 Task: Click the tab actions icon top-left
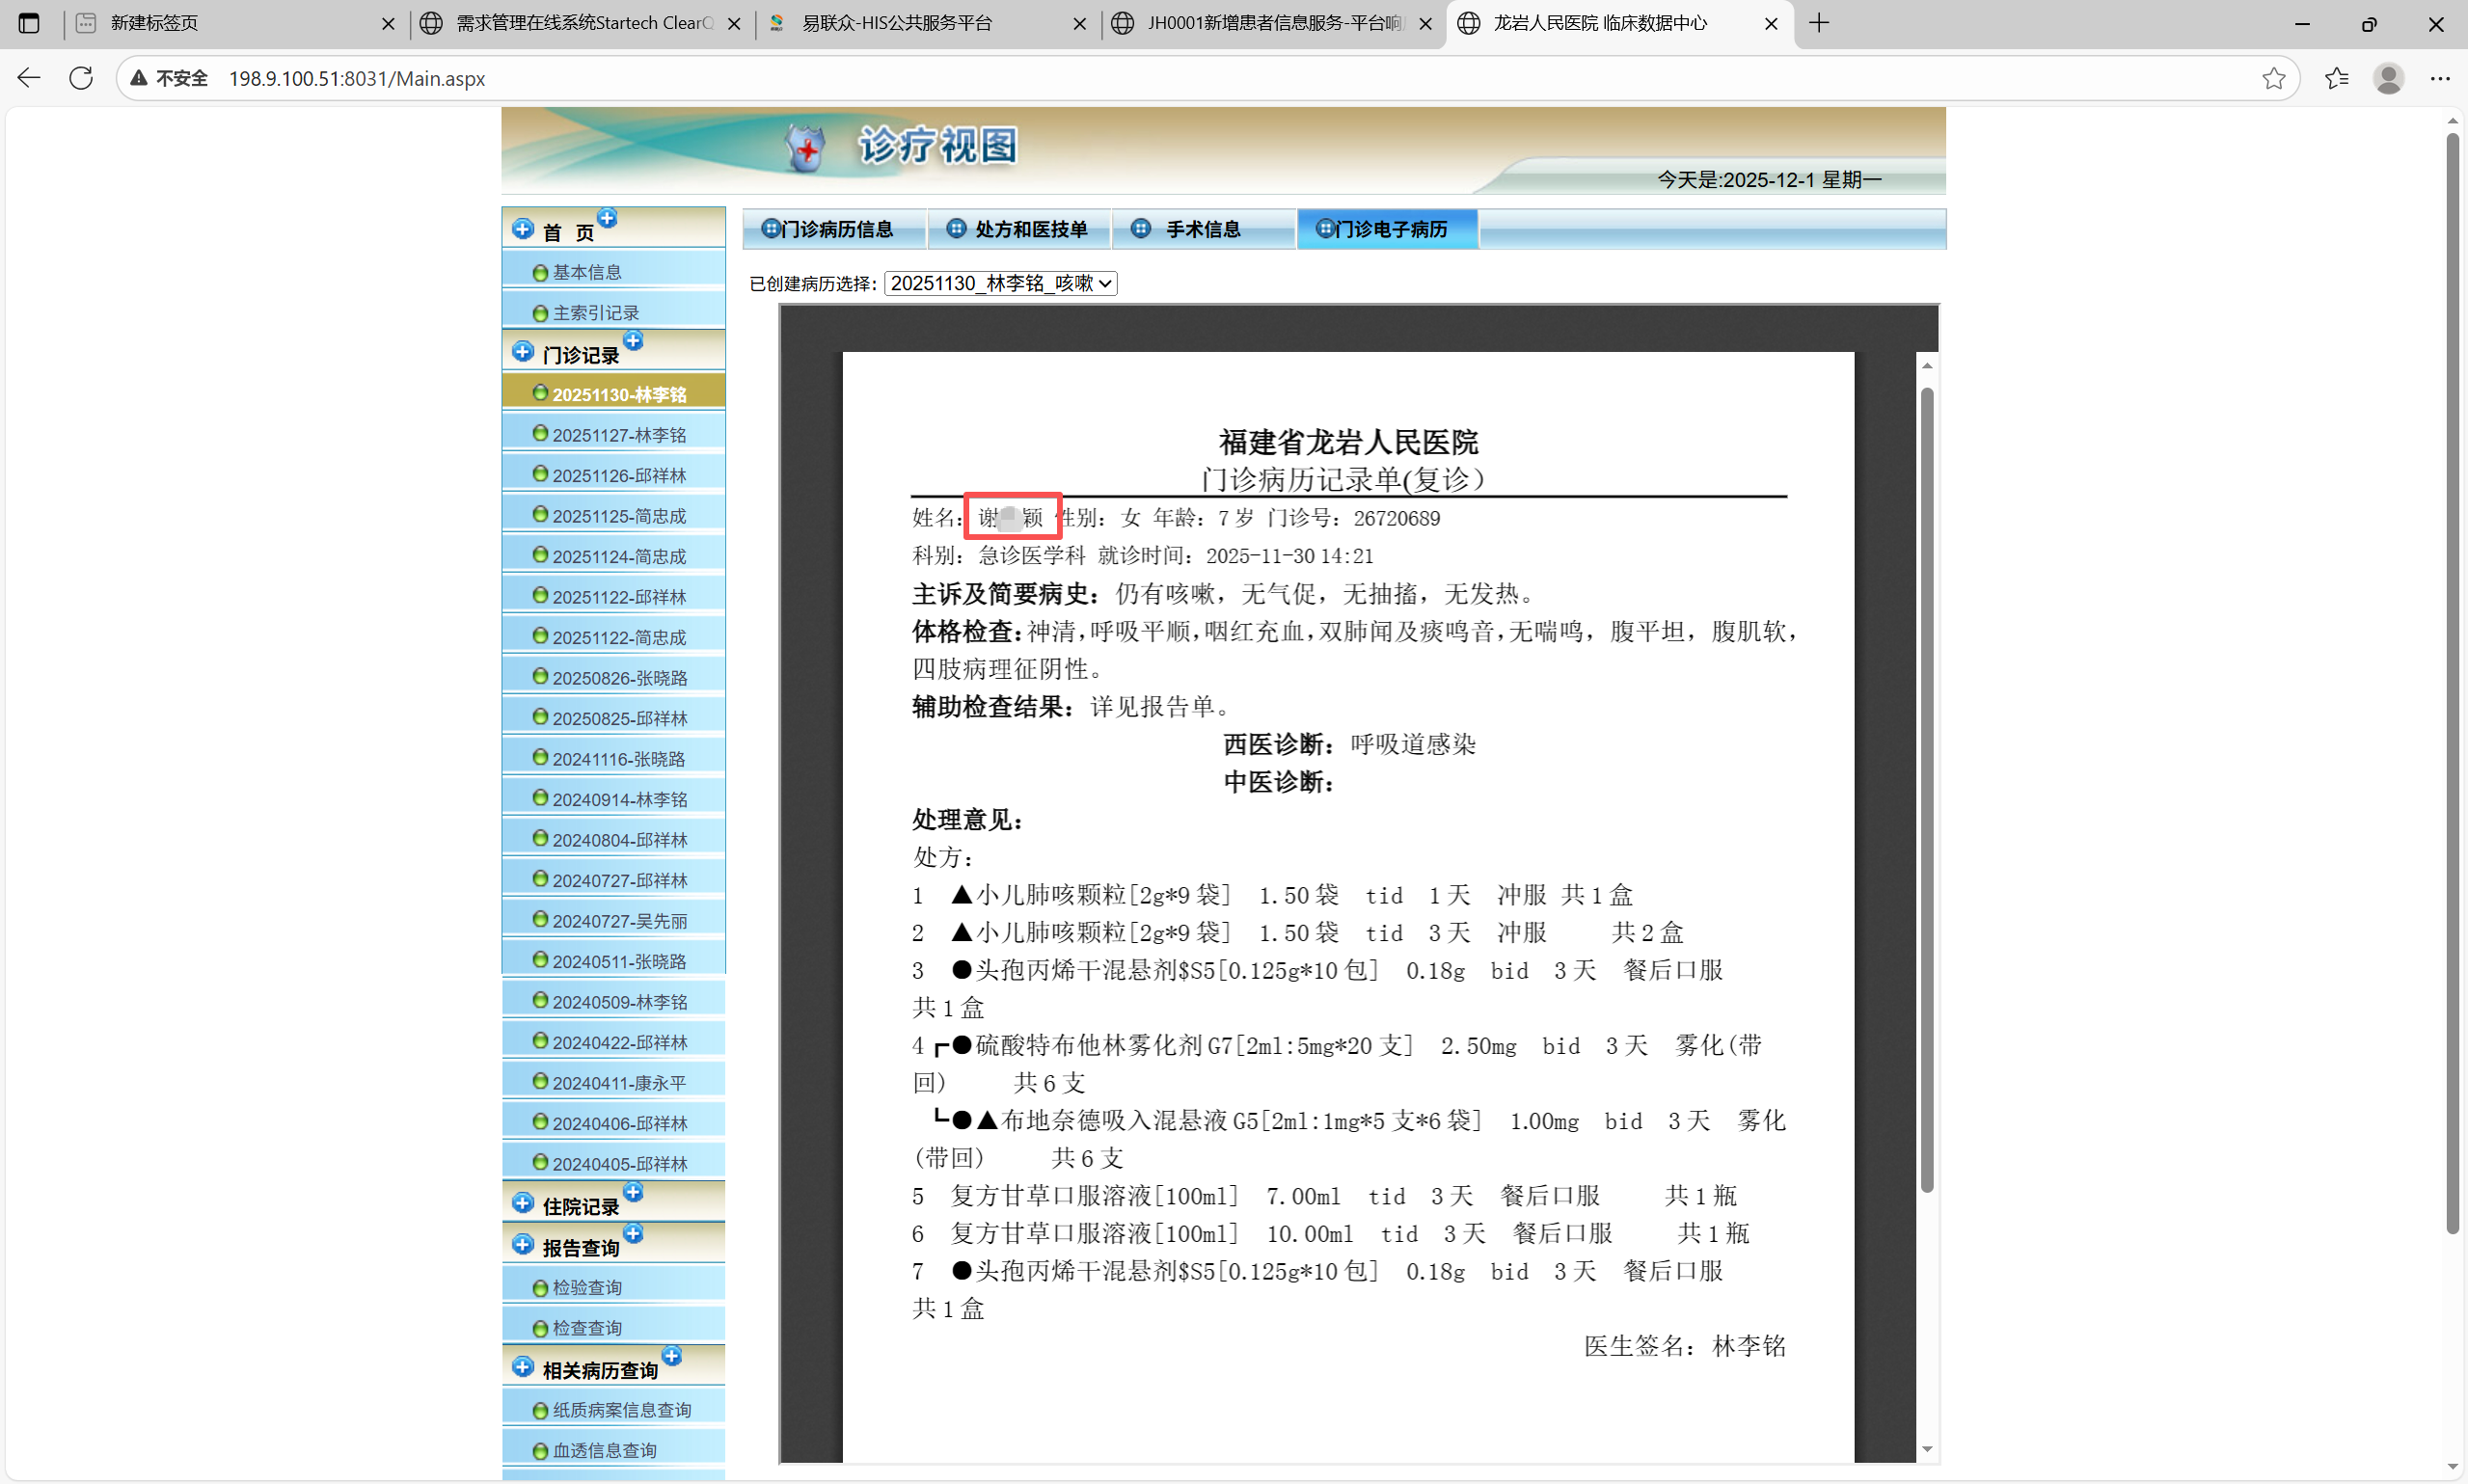tap(29, 23)
